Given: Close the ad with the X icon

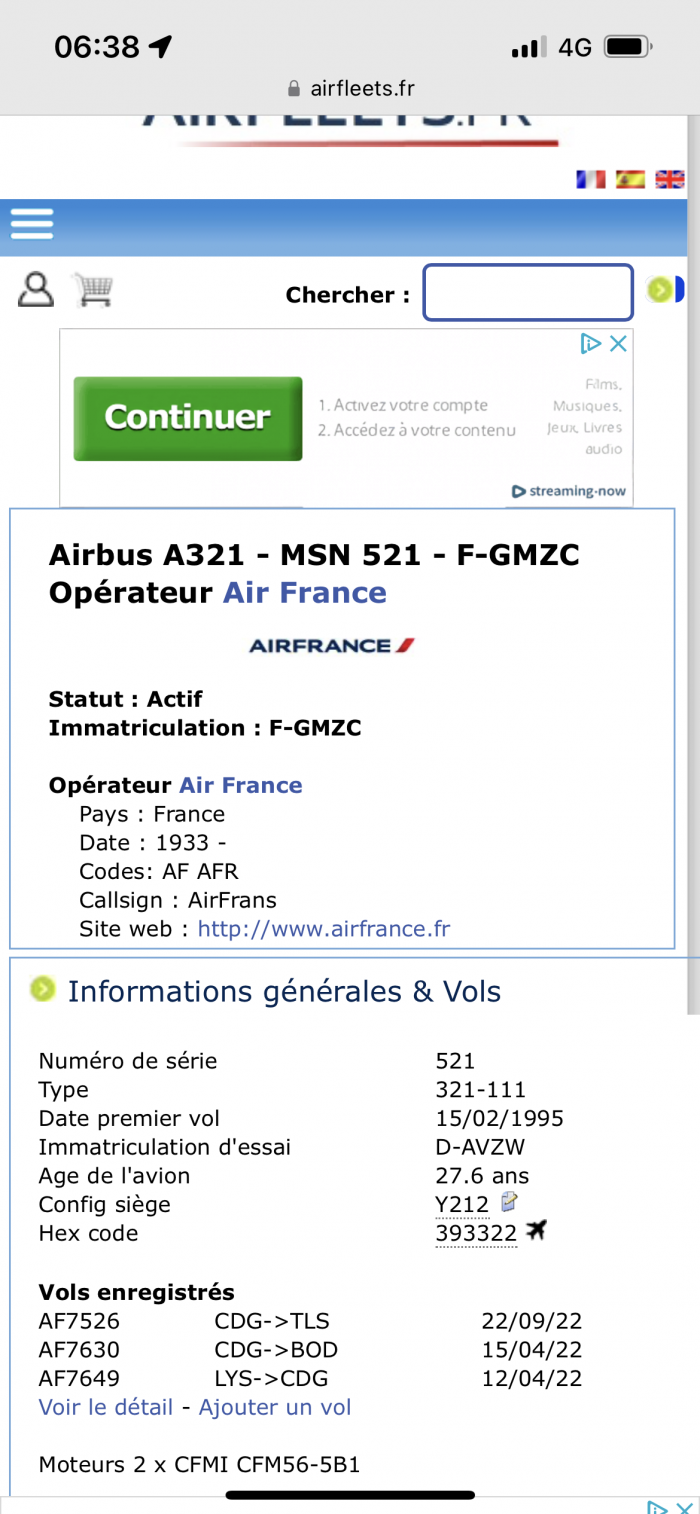Looking at the screenshot, I should tap(619, 344).
